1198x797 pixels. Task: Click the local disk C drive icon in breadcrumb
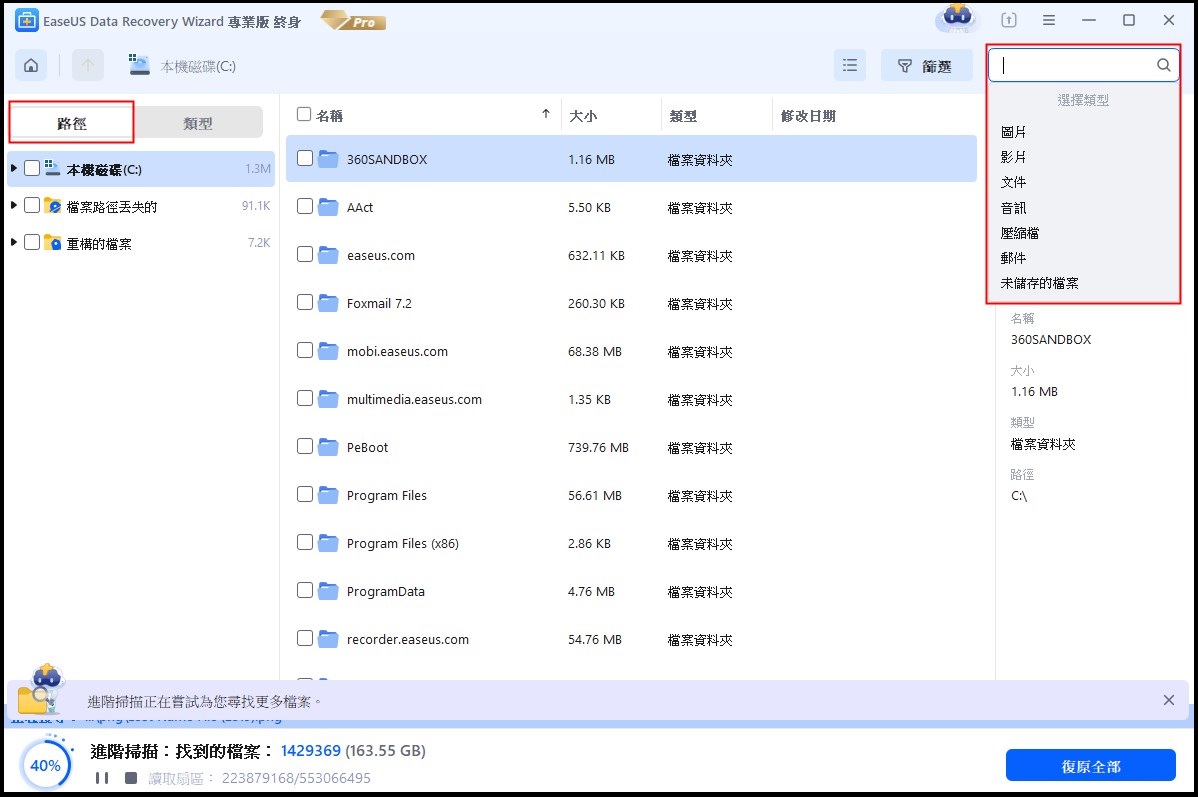[139, 65]
